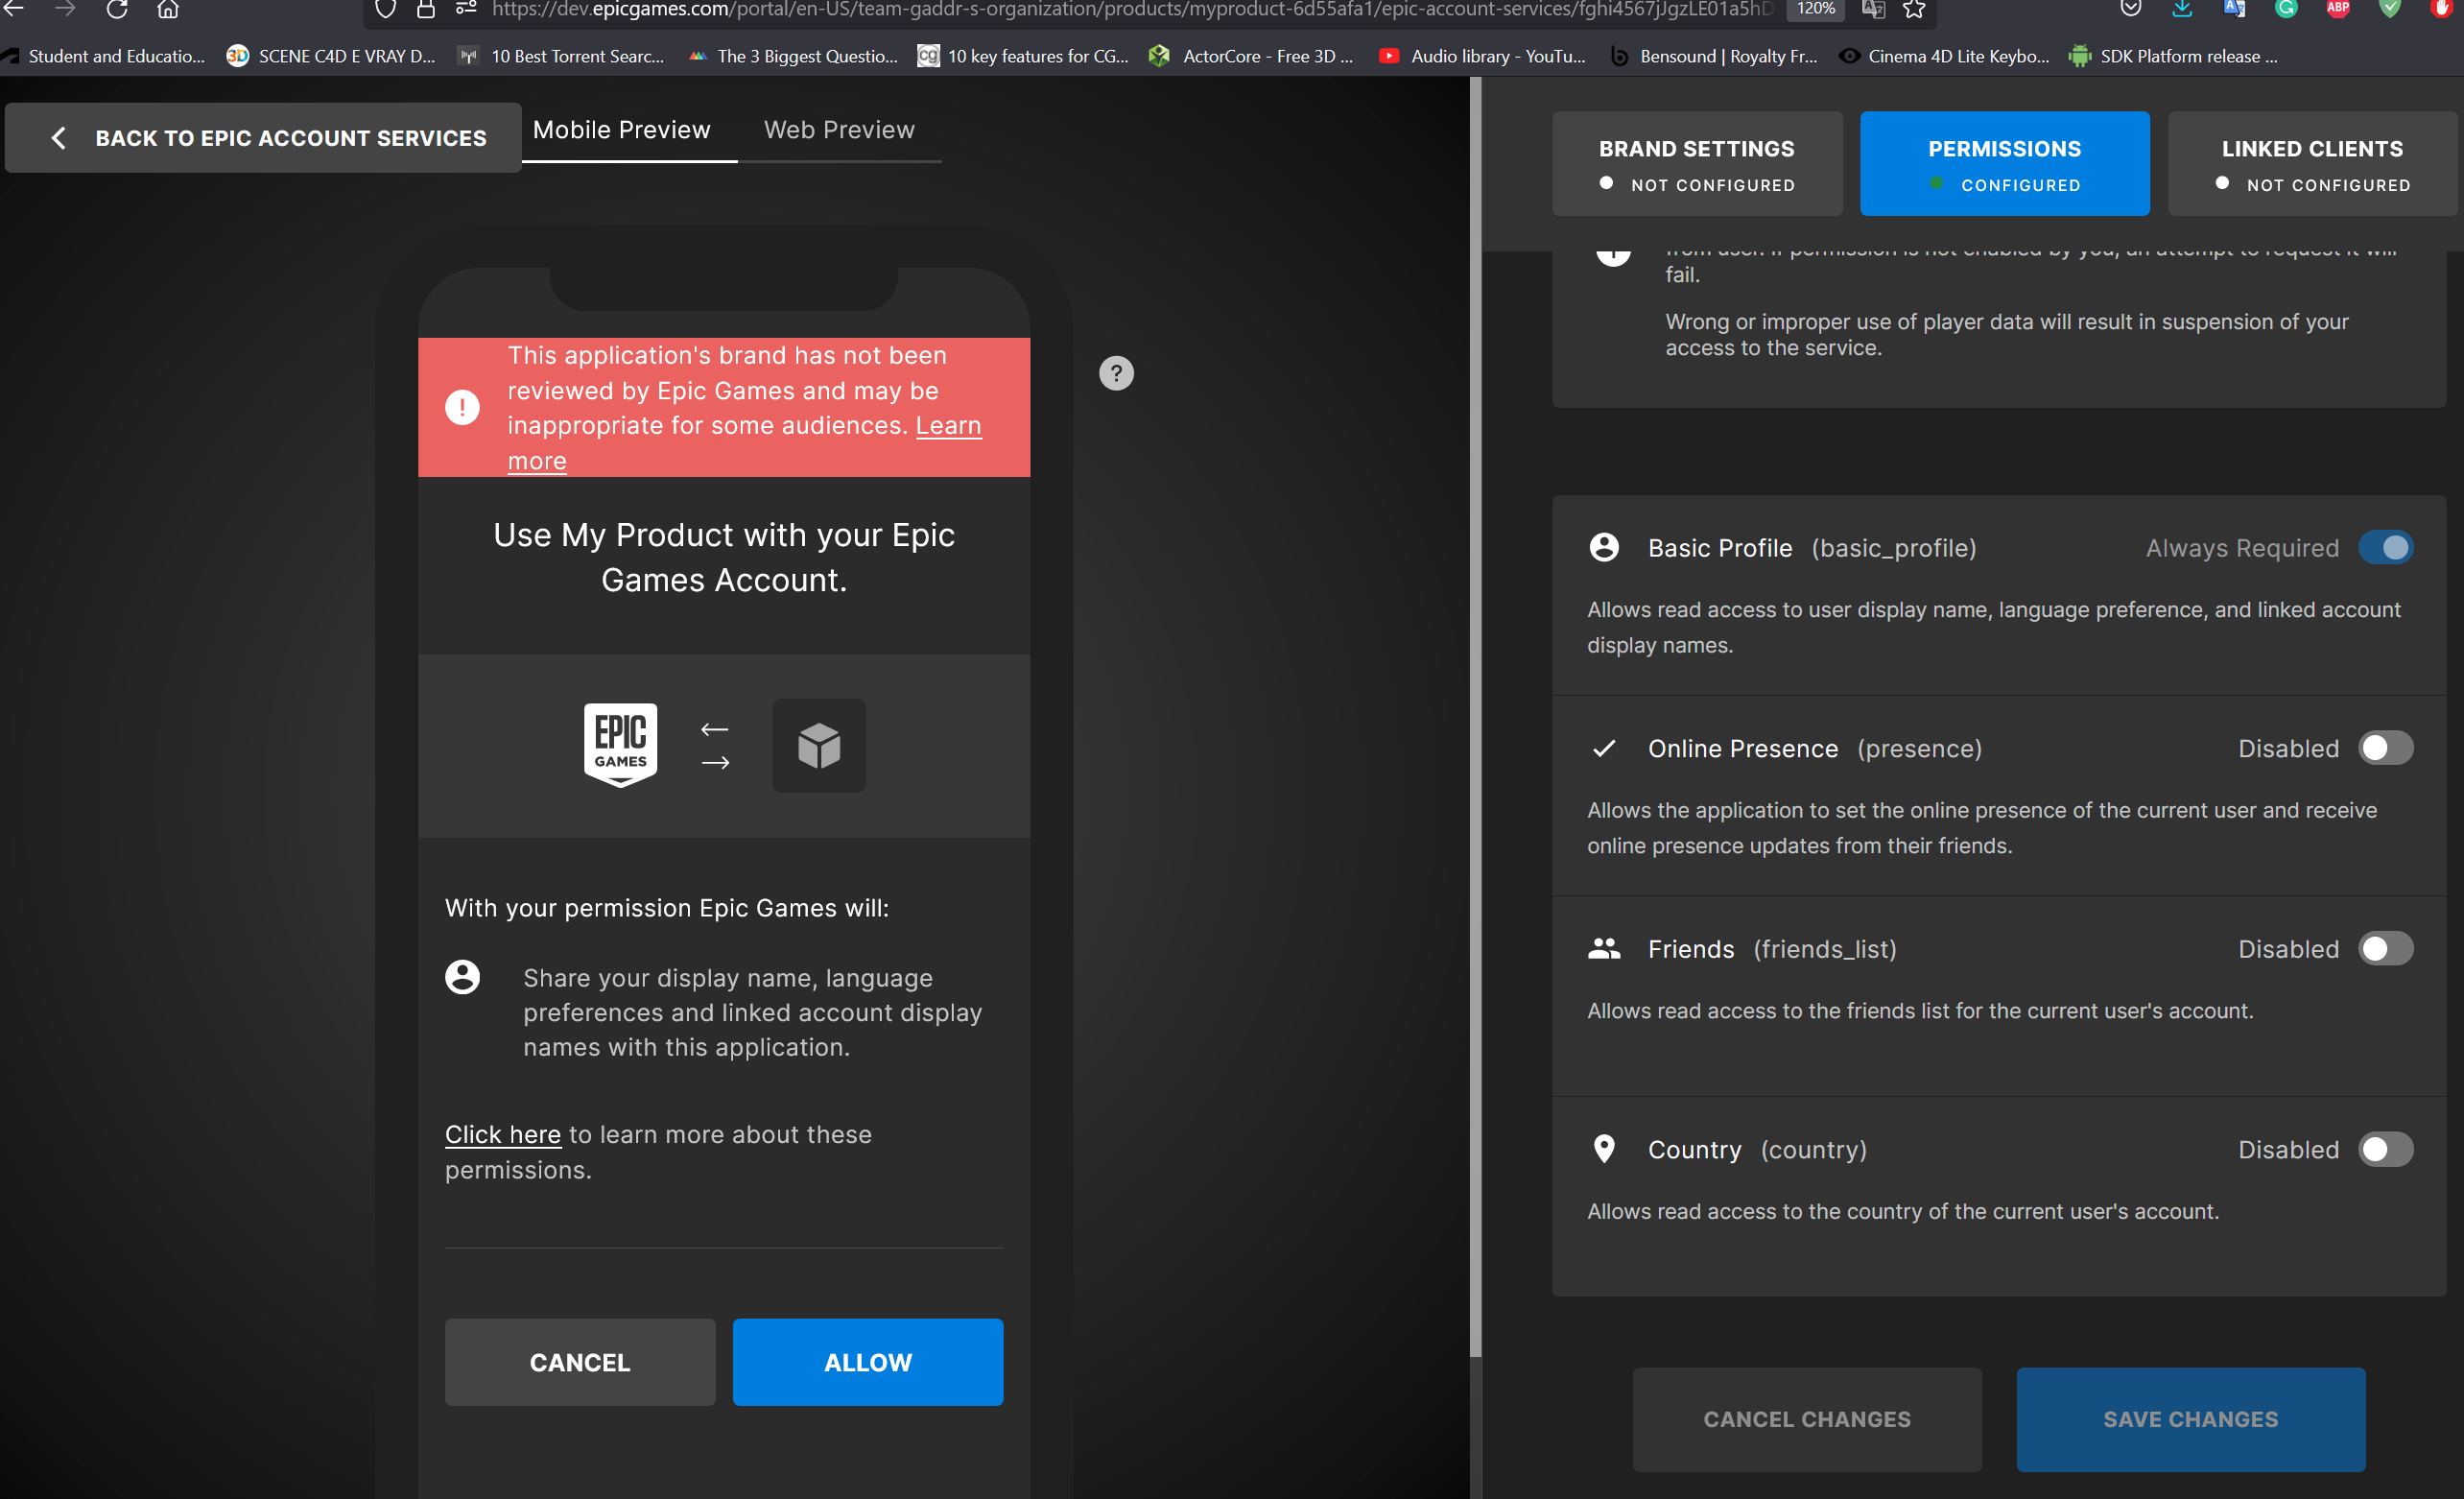
Task: Click the product cube icon in preview
Action: pos(818,746)
